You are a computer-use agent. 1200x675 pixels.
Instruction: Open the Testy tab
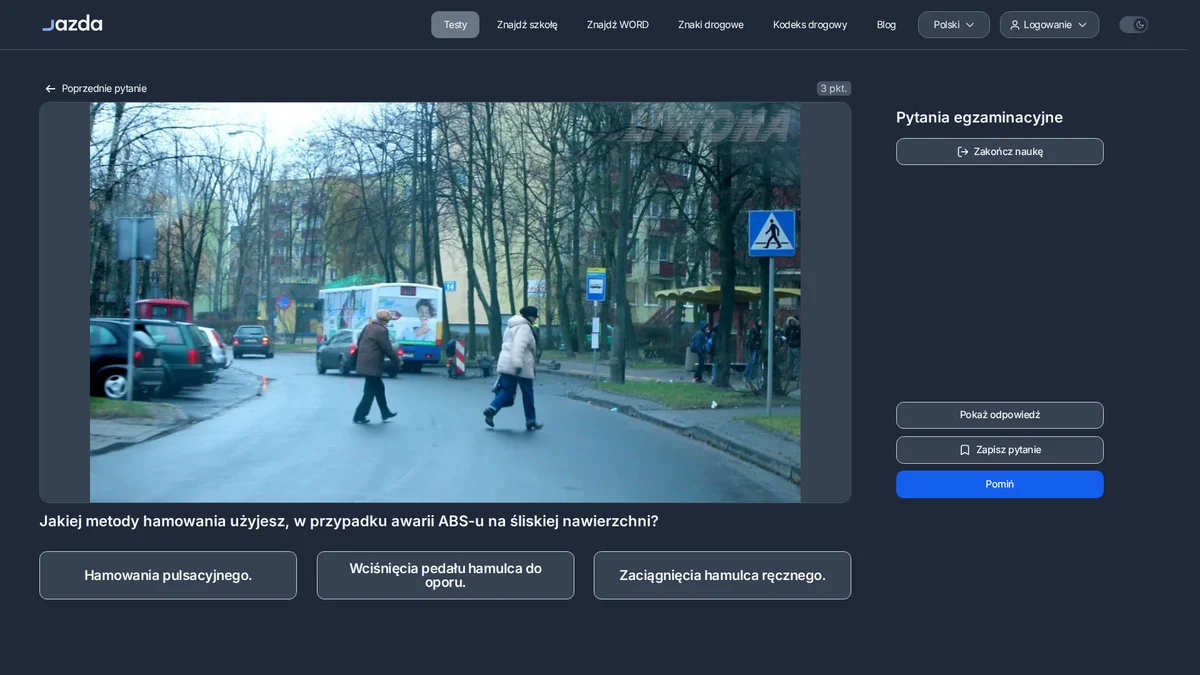(x=455, y=25)
